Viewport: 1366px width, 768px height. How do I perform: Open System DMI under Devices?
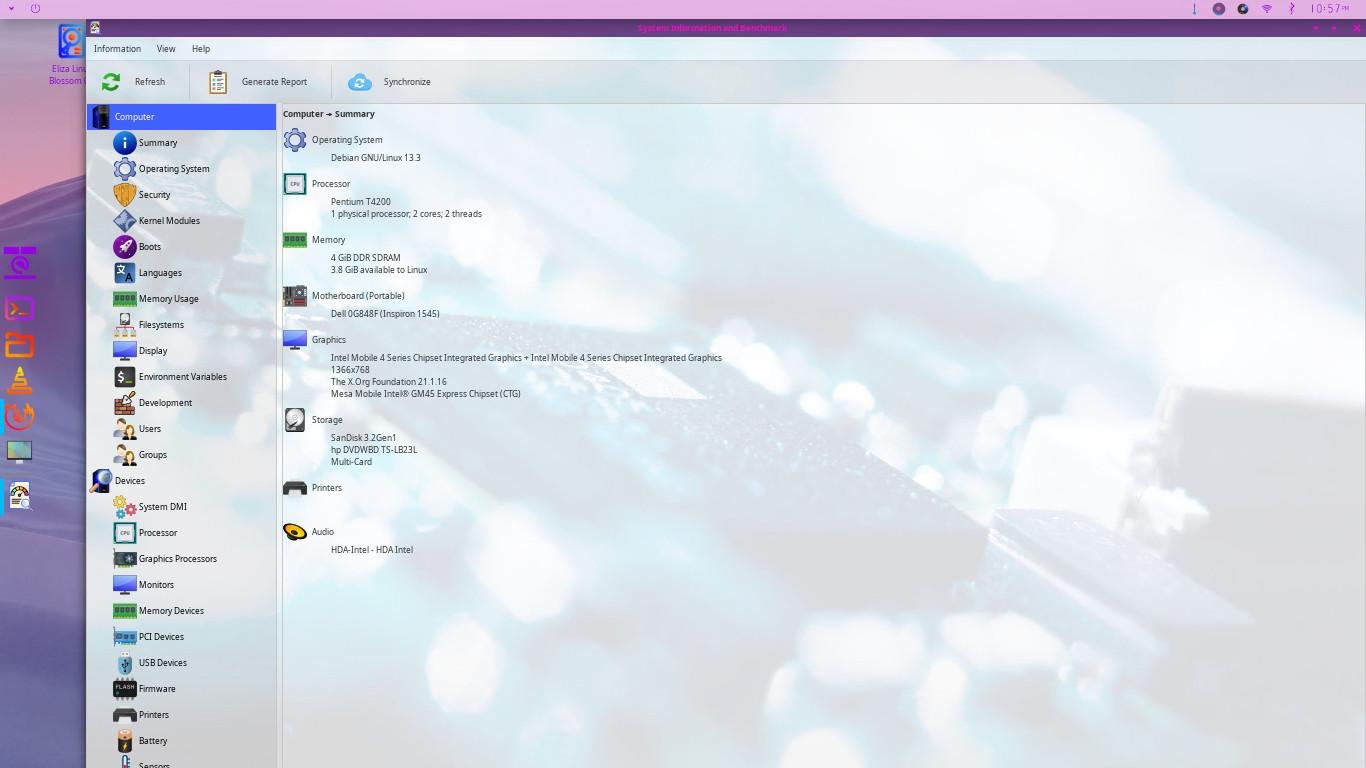click(x=162, y=507)
